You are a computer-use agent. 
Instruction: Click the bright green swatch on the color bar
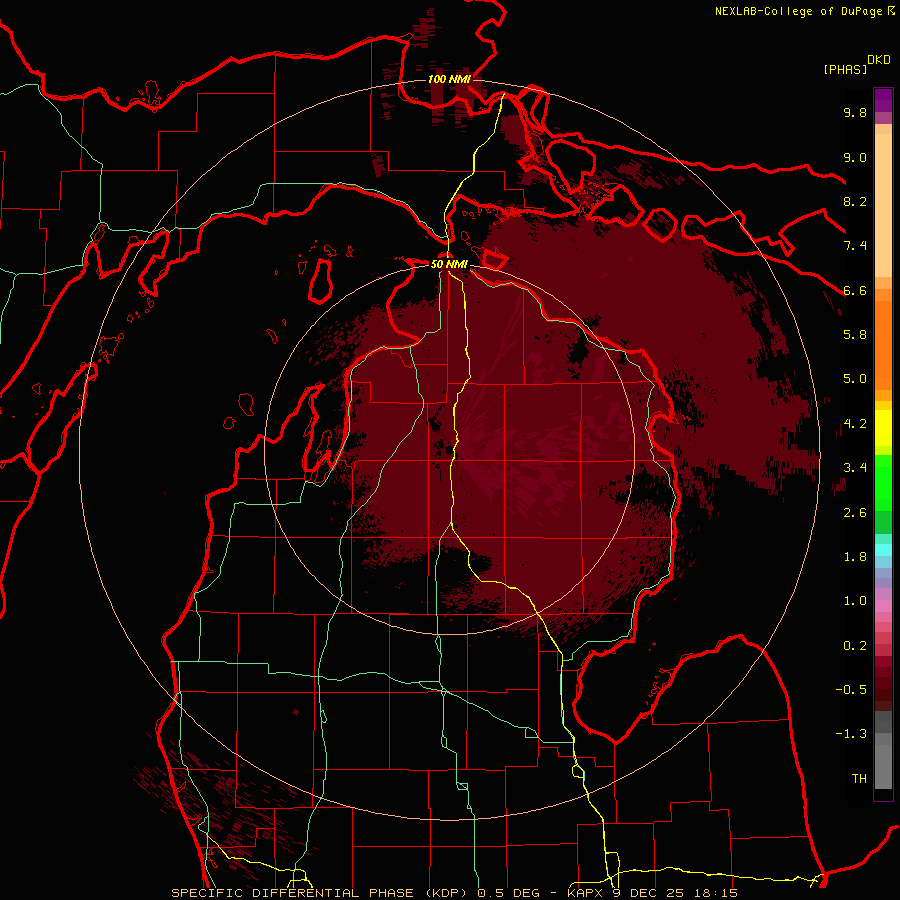coord(883,482)
